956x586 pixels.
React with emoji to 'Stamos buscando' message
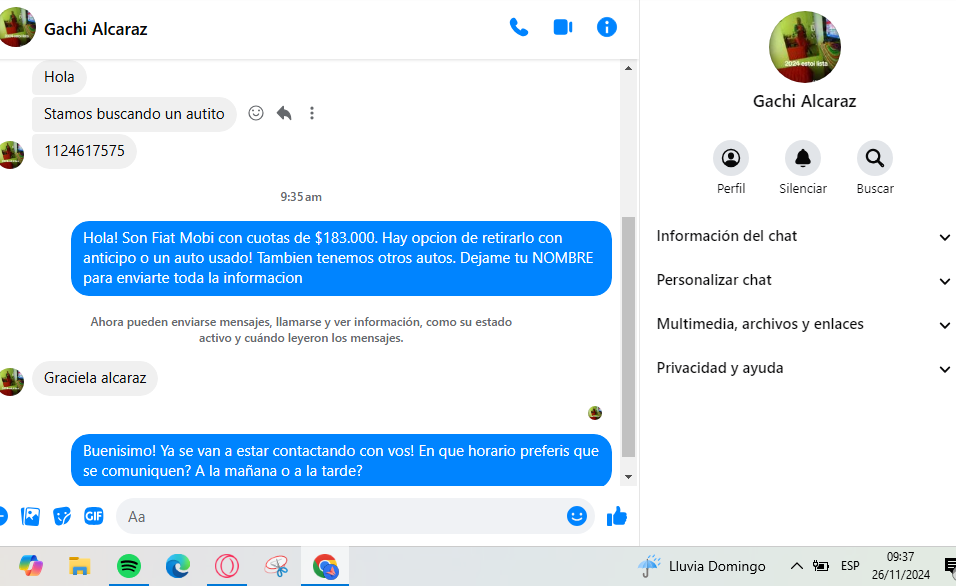(256, 114)
